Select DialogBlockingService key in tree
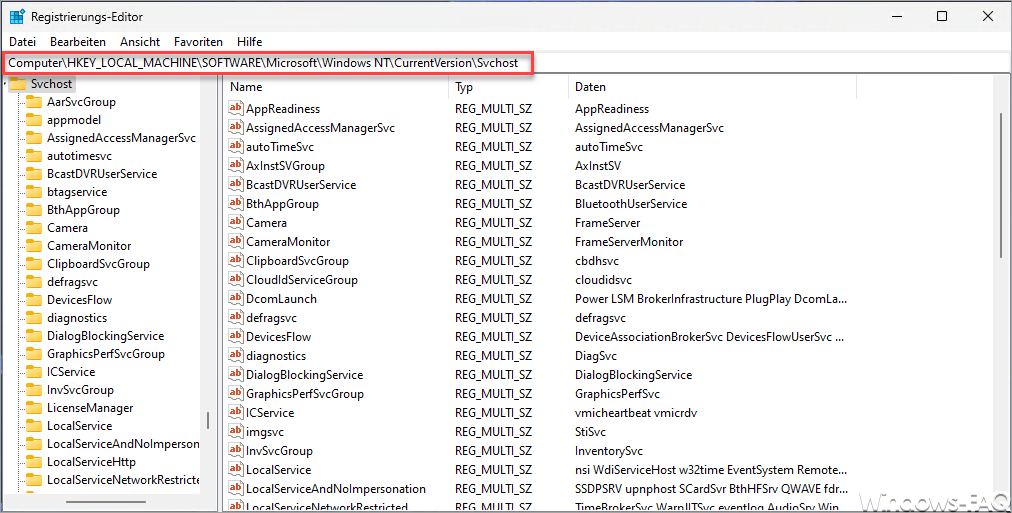This screenshot has height=513, width=1012. [x=105, y=336]
